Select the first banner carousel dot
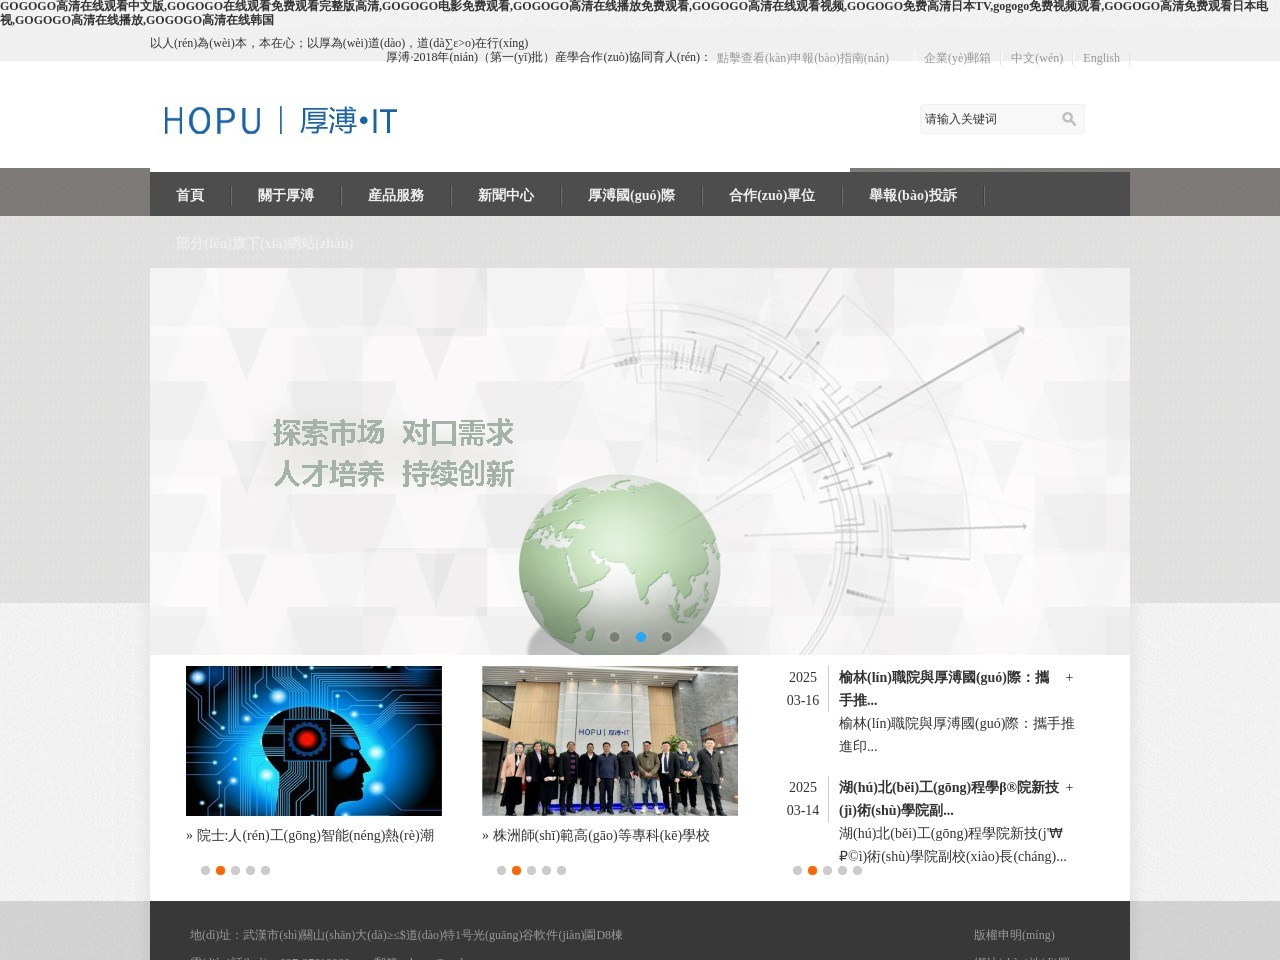The width and height of the screenshot is (1280, 960). [615, 637]
